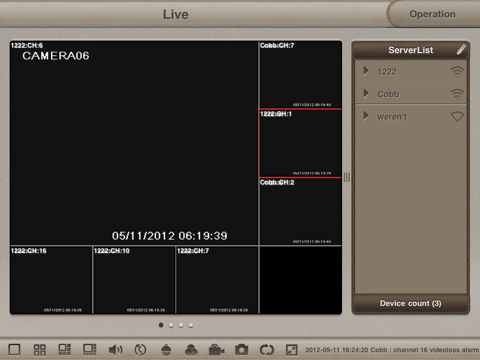Viewport: 480px width, 360px height.
Task: Click disconnected signal icon for weren't
Action: pyautogui.click(x=457, y=116)
